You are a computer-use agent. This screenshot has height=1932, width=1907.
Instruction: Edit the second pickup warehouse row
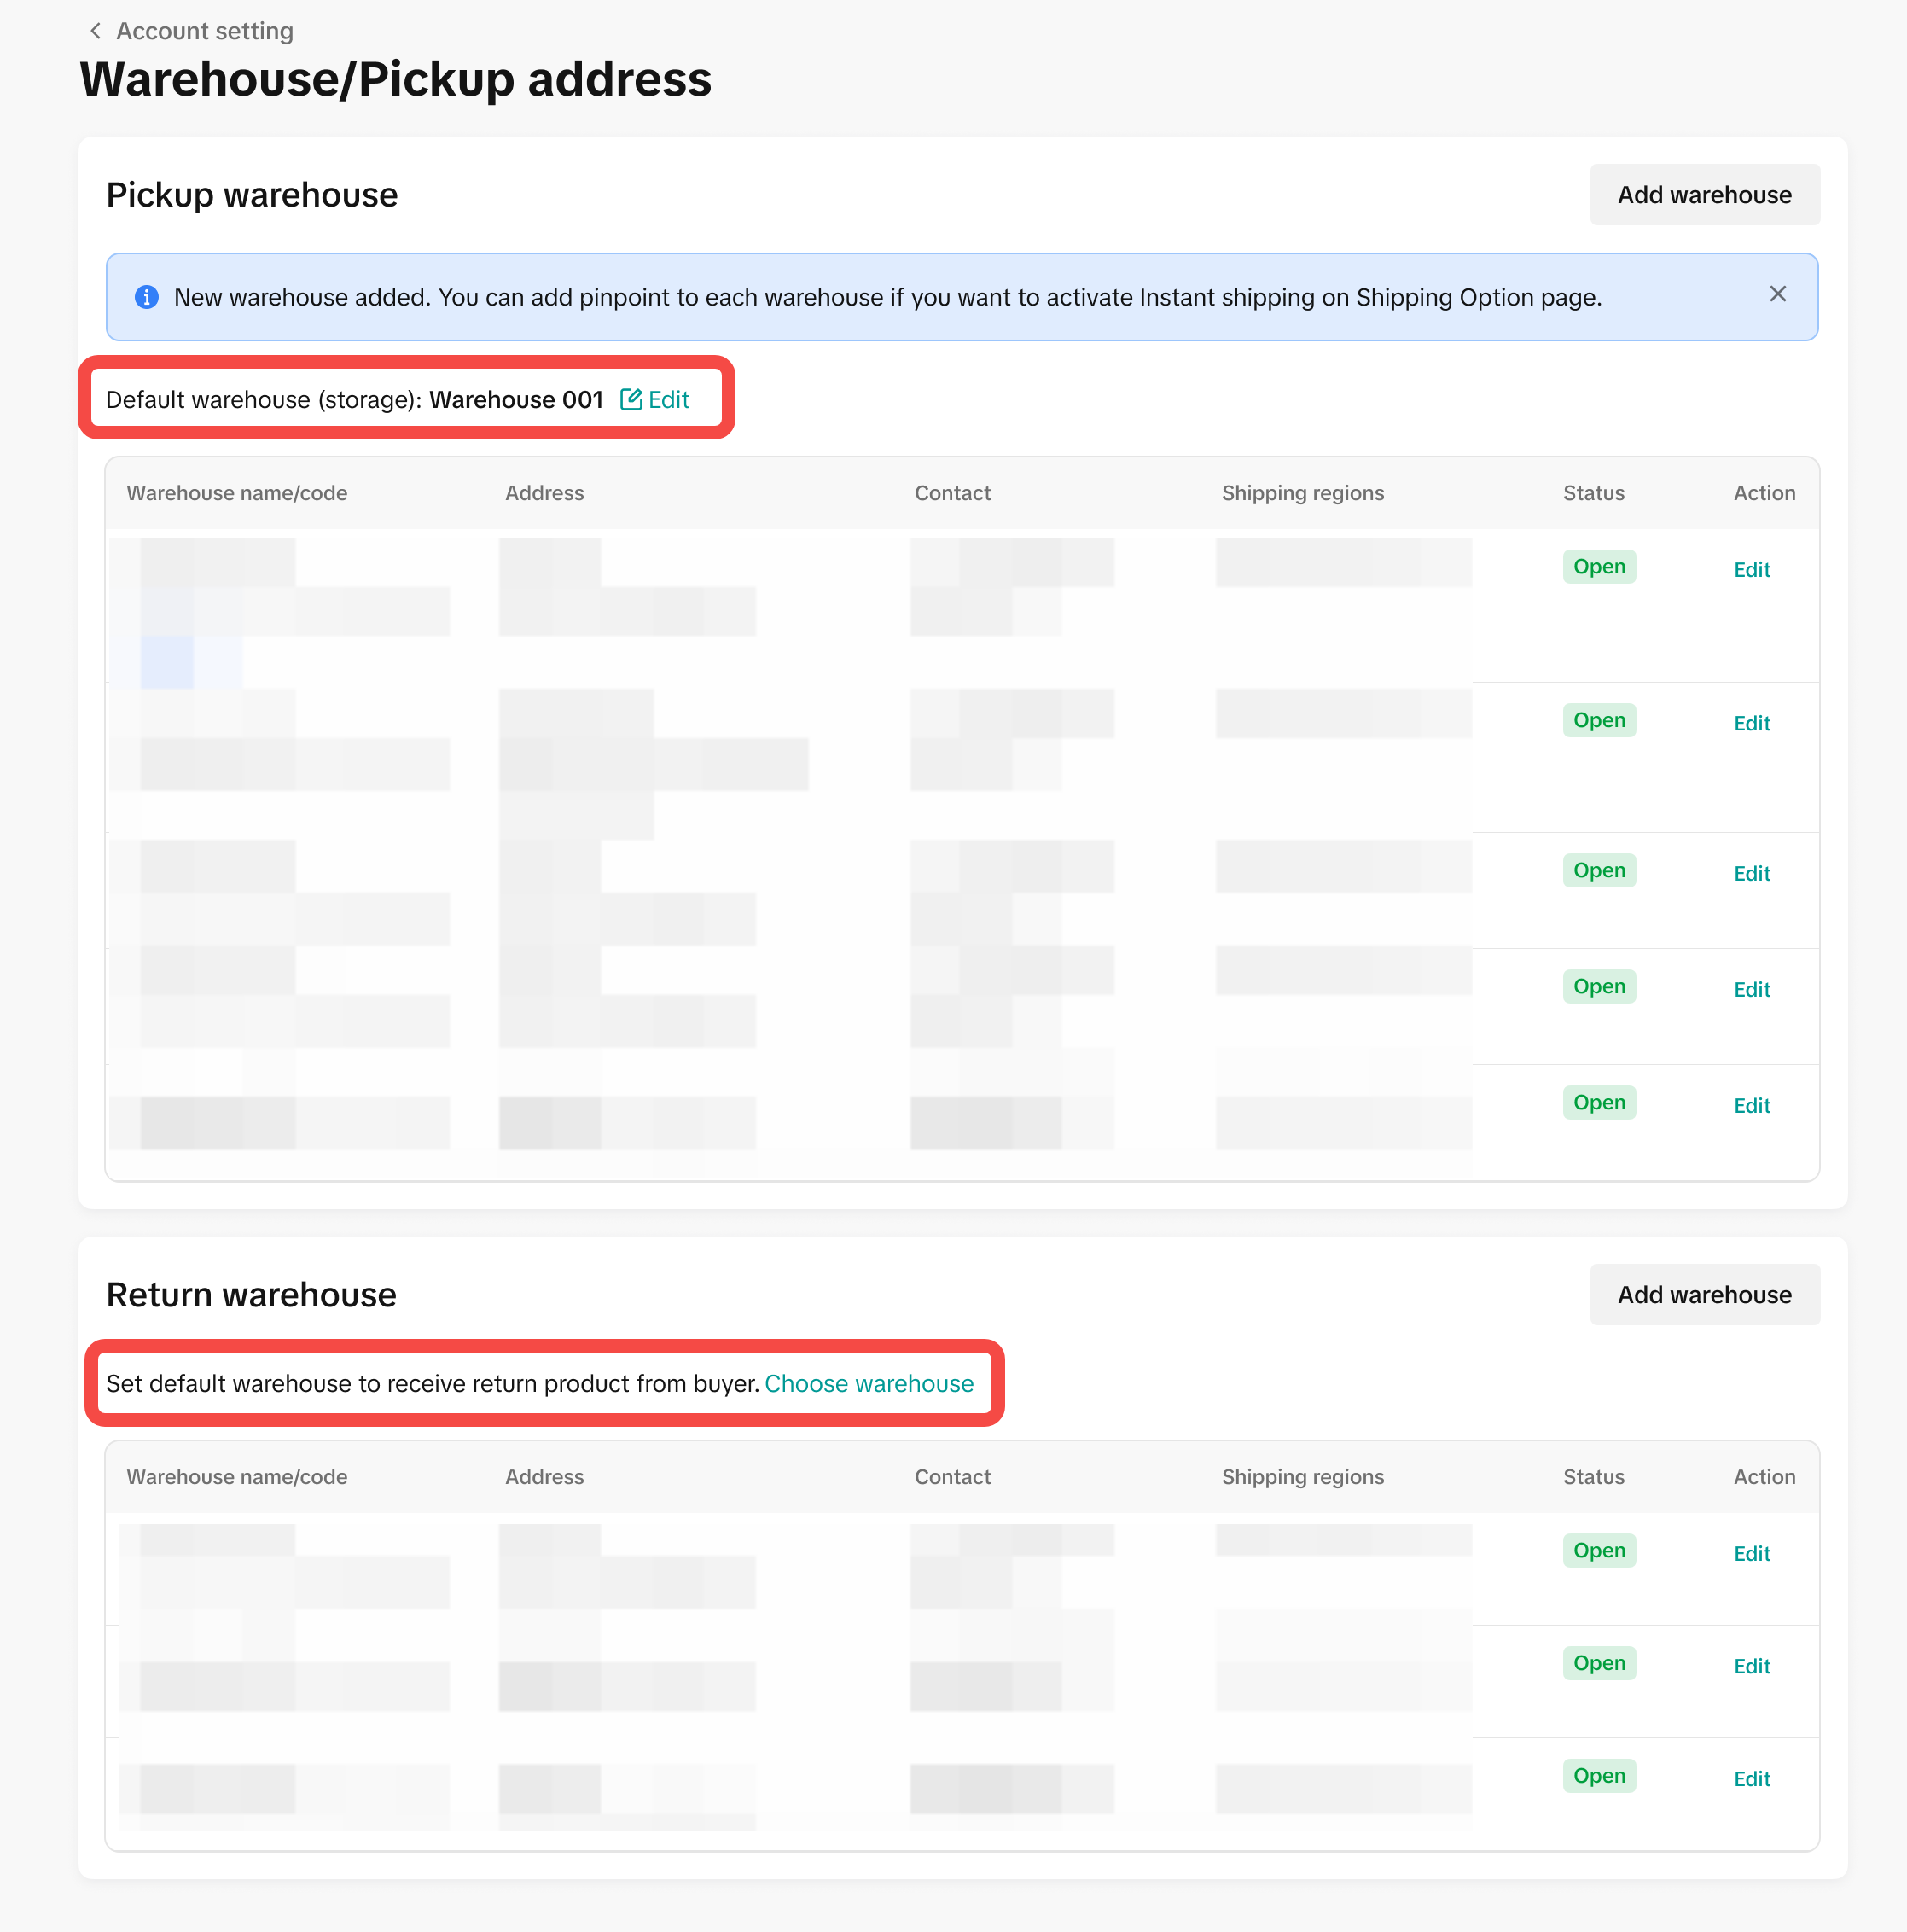(1751, 724)
